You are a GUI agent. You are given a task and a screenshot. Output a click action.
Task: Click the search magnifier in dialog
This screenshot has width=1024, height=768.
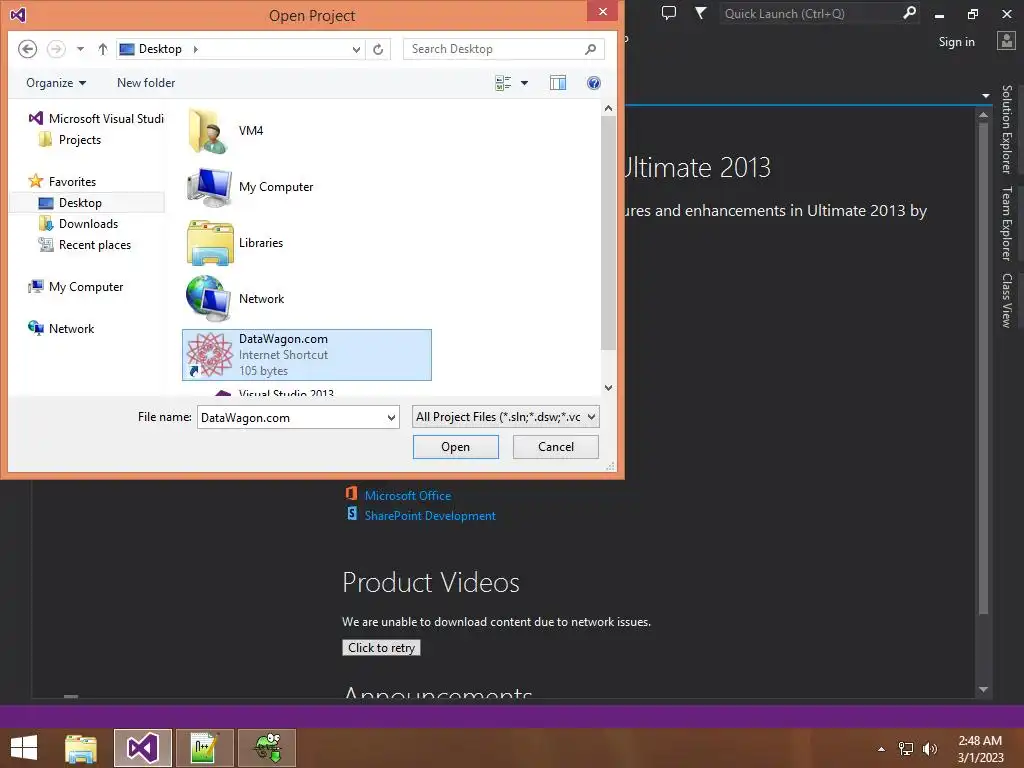[590, 49]
